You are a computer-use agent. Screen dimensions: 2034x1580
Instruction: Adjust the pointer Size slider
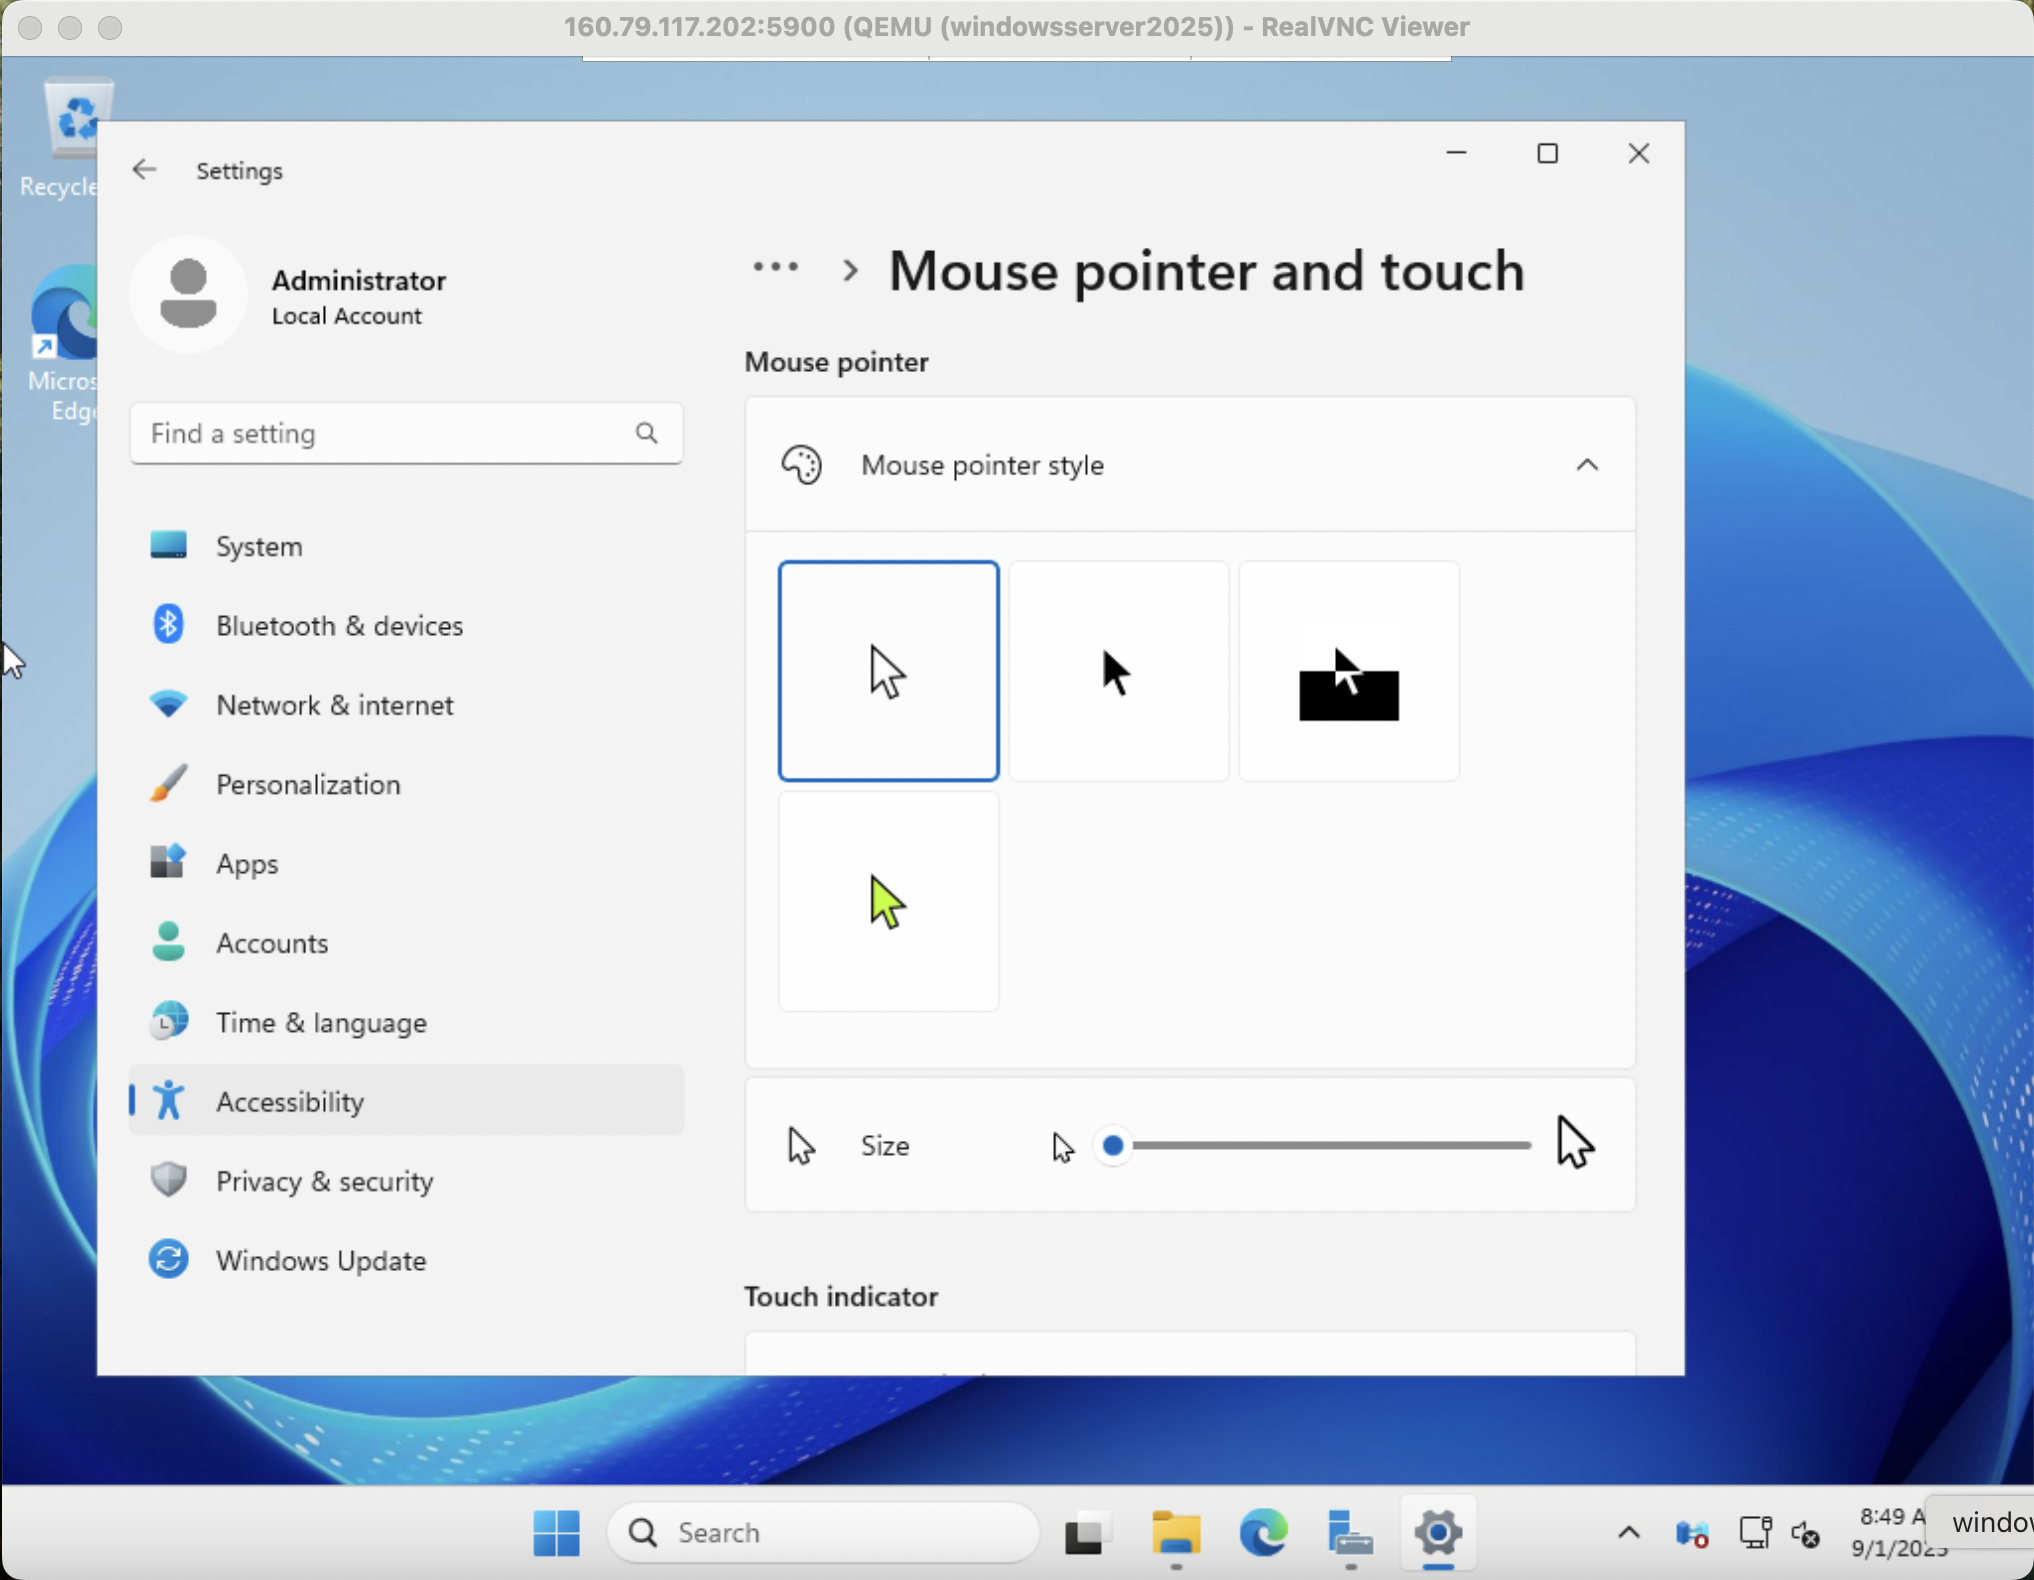[x=1115, y=1146]
